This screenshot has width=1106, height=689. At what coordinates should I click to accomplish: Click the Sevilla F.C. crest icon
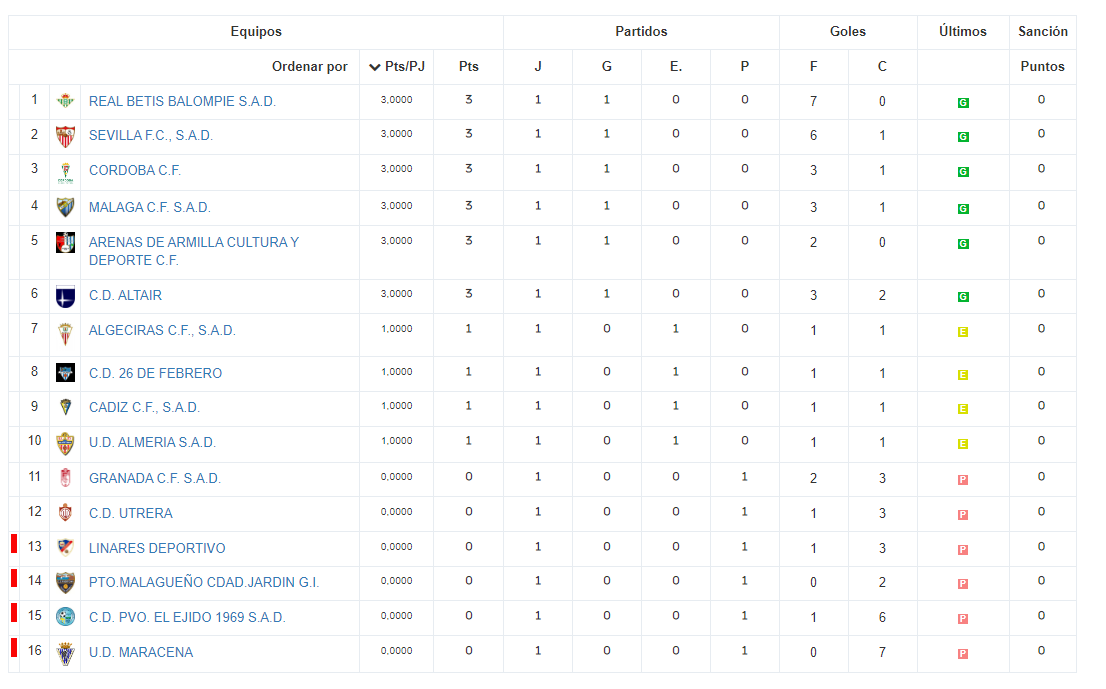(66, 136)
